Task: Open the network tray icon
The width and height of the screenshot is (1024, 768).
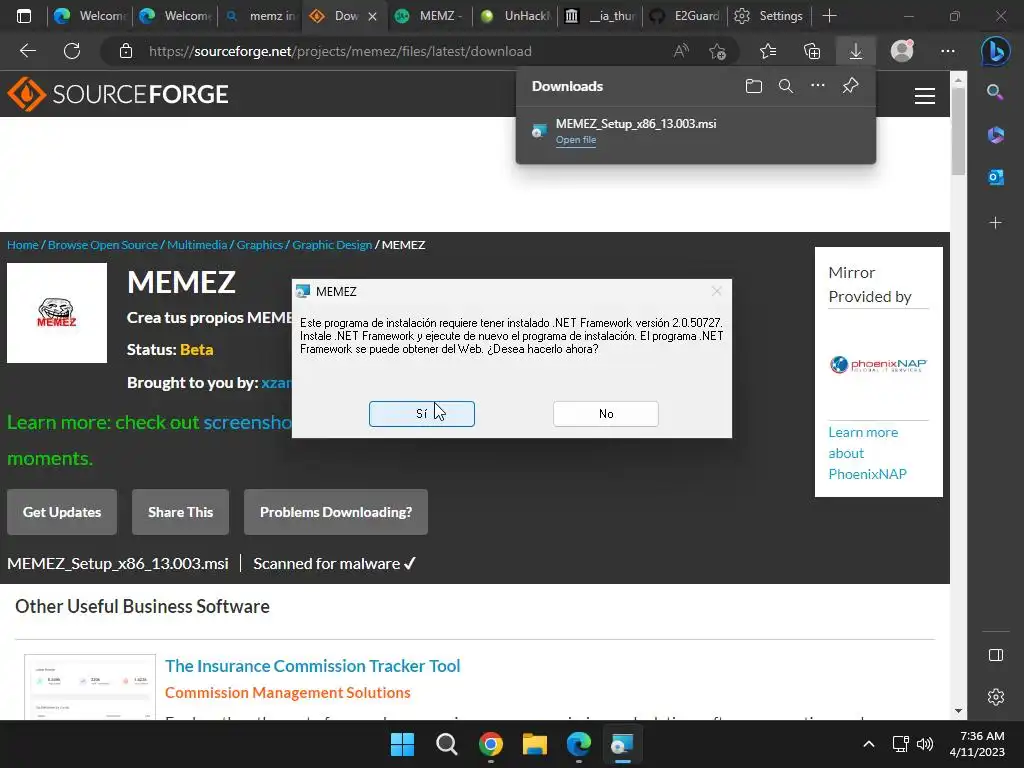Action: (901, 744)
